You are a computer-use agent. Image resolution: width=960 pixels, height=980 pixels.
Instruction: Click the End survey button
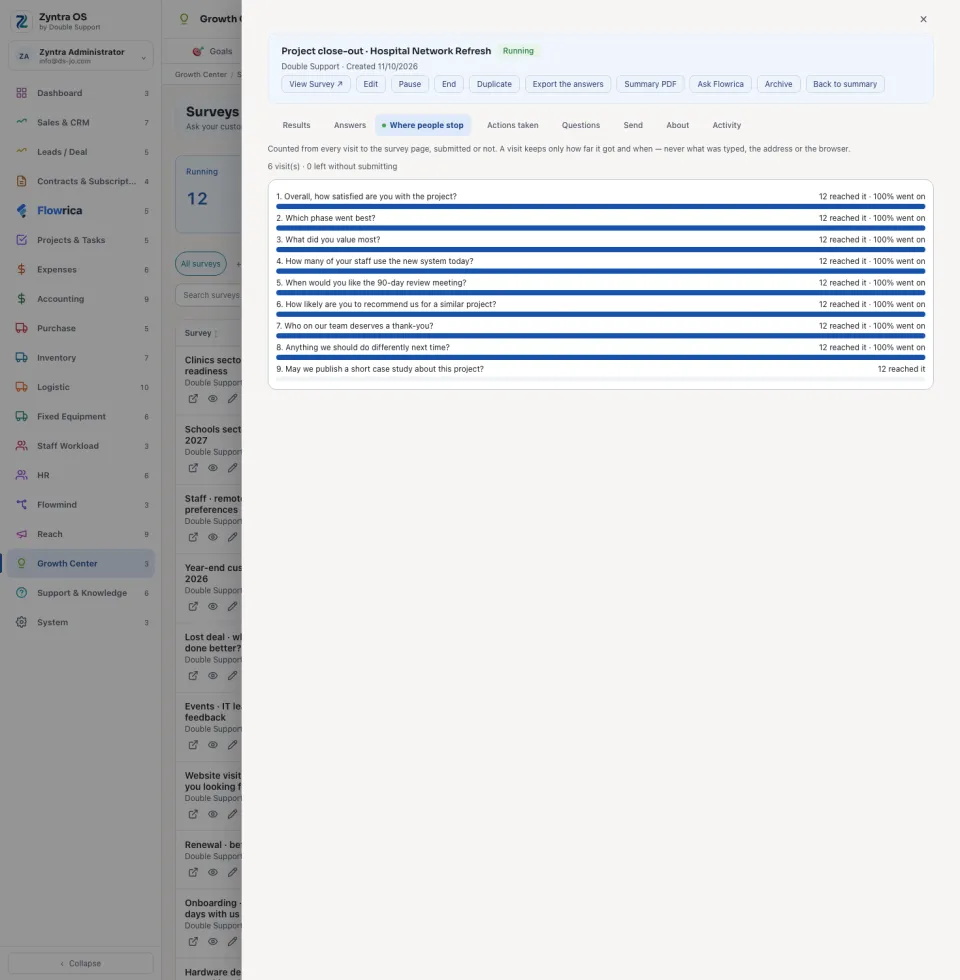(x=449, y=84)
